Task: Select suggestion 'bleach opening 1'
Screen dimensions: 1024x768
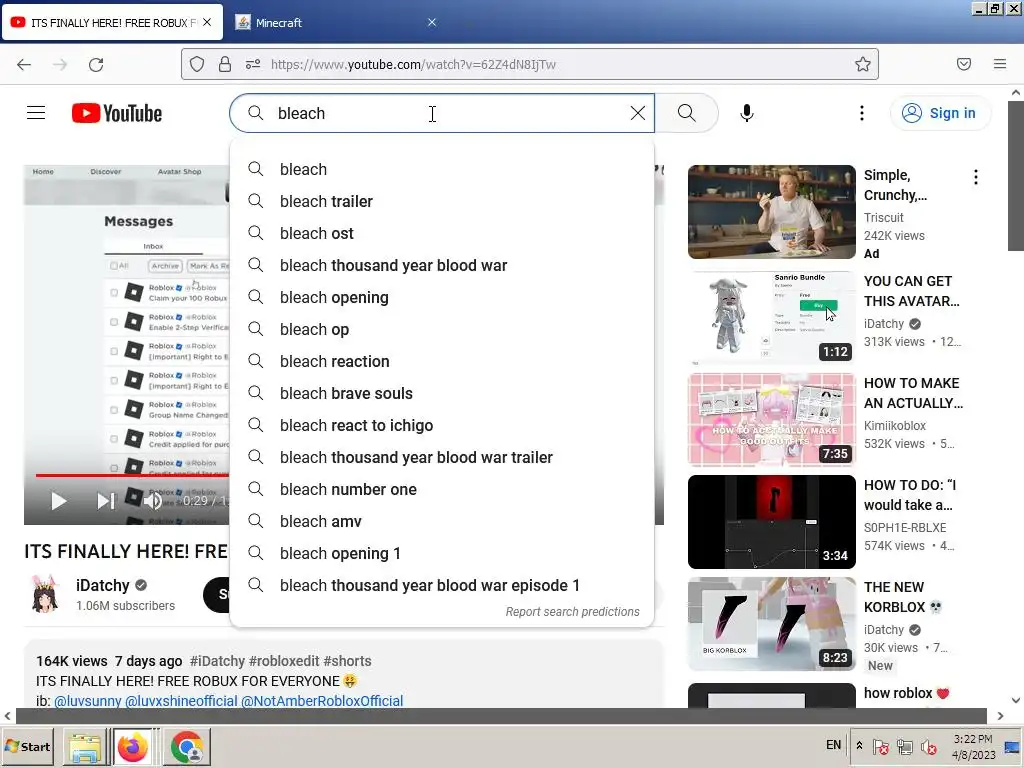Action: coord(441,553)
